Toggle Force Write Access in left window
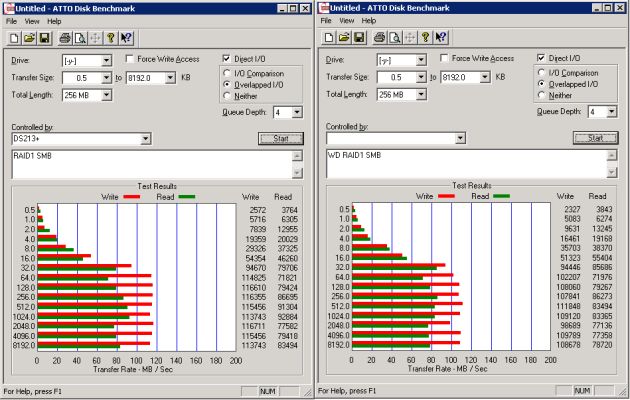Image resolution: width=630 pixels, height=400 pixels. pos(129,59)
